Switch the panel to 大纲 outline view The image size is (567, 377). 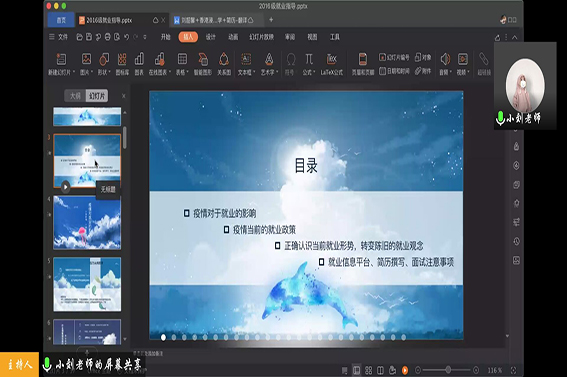coord(75,96)
